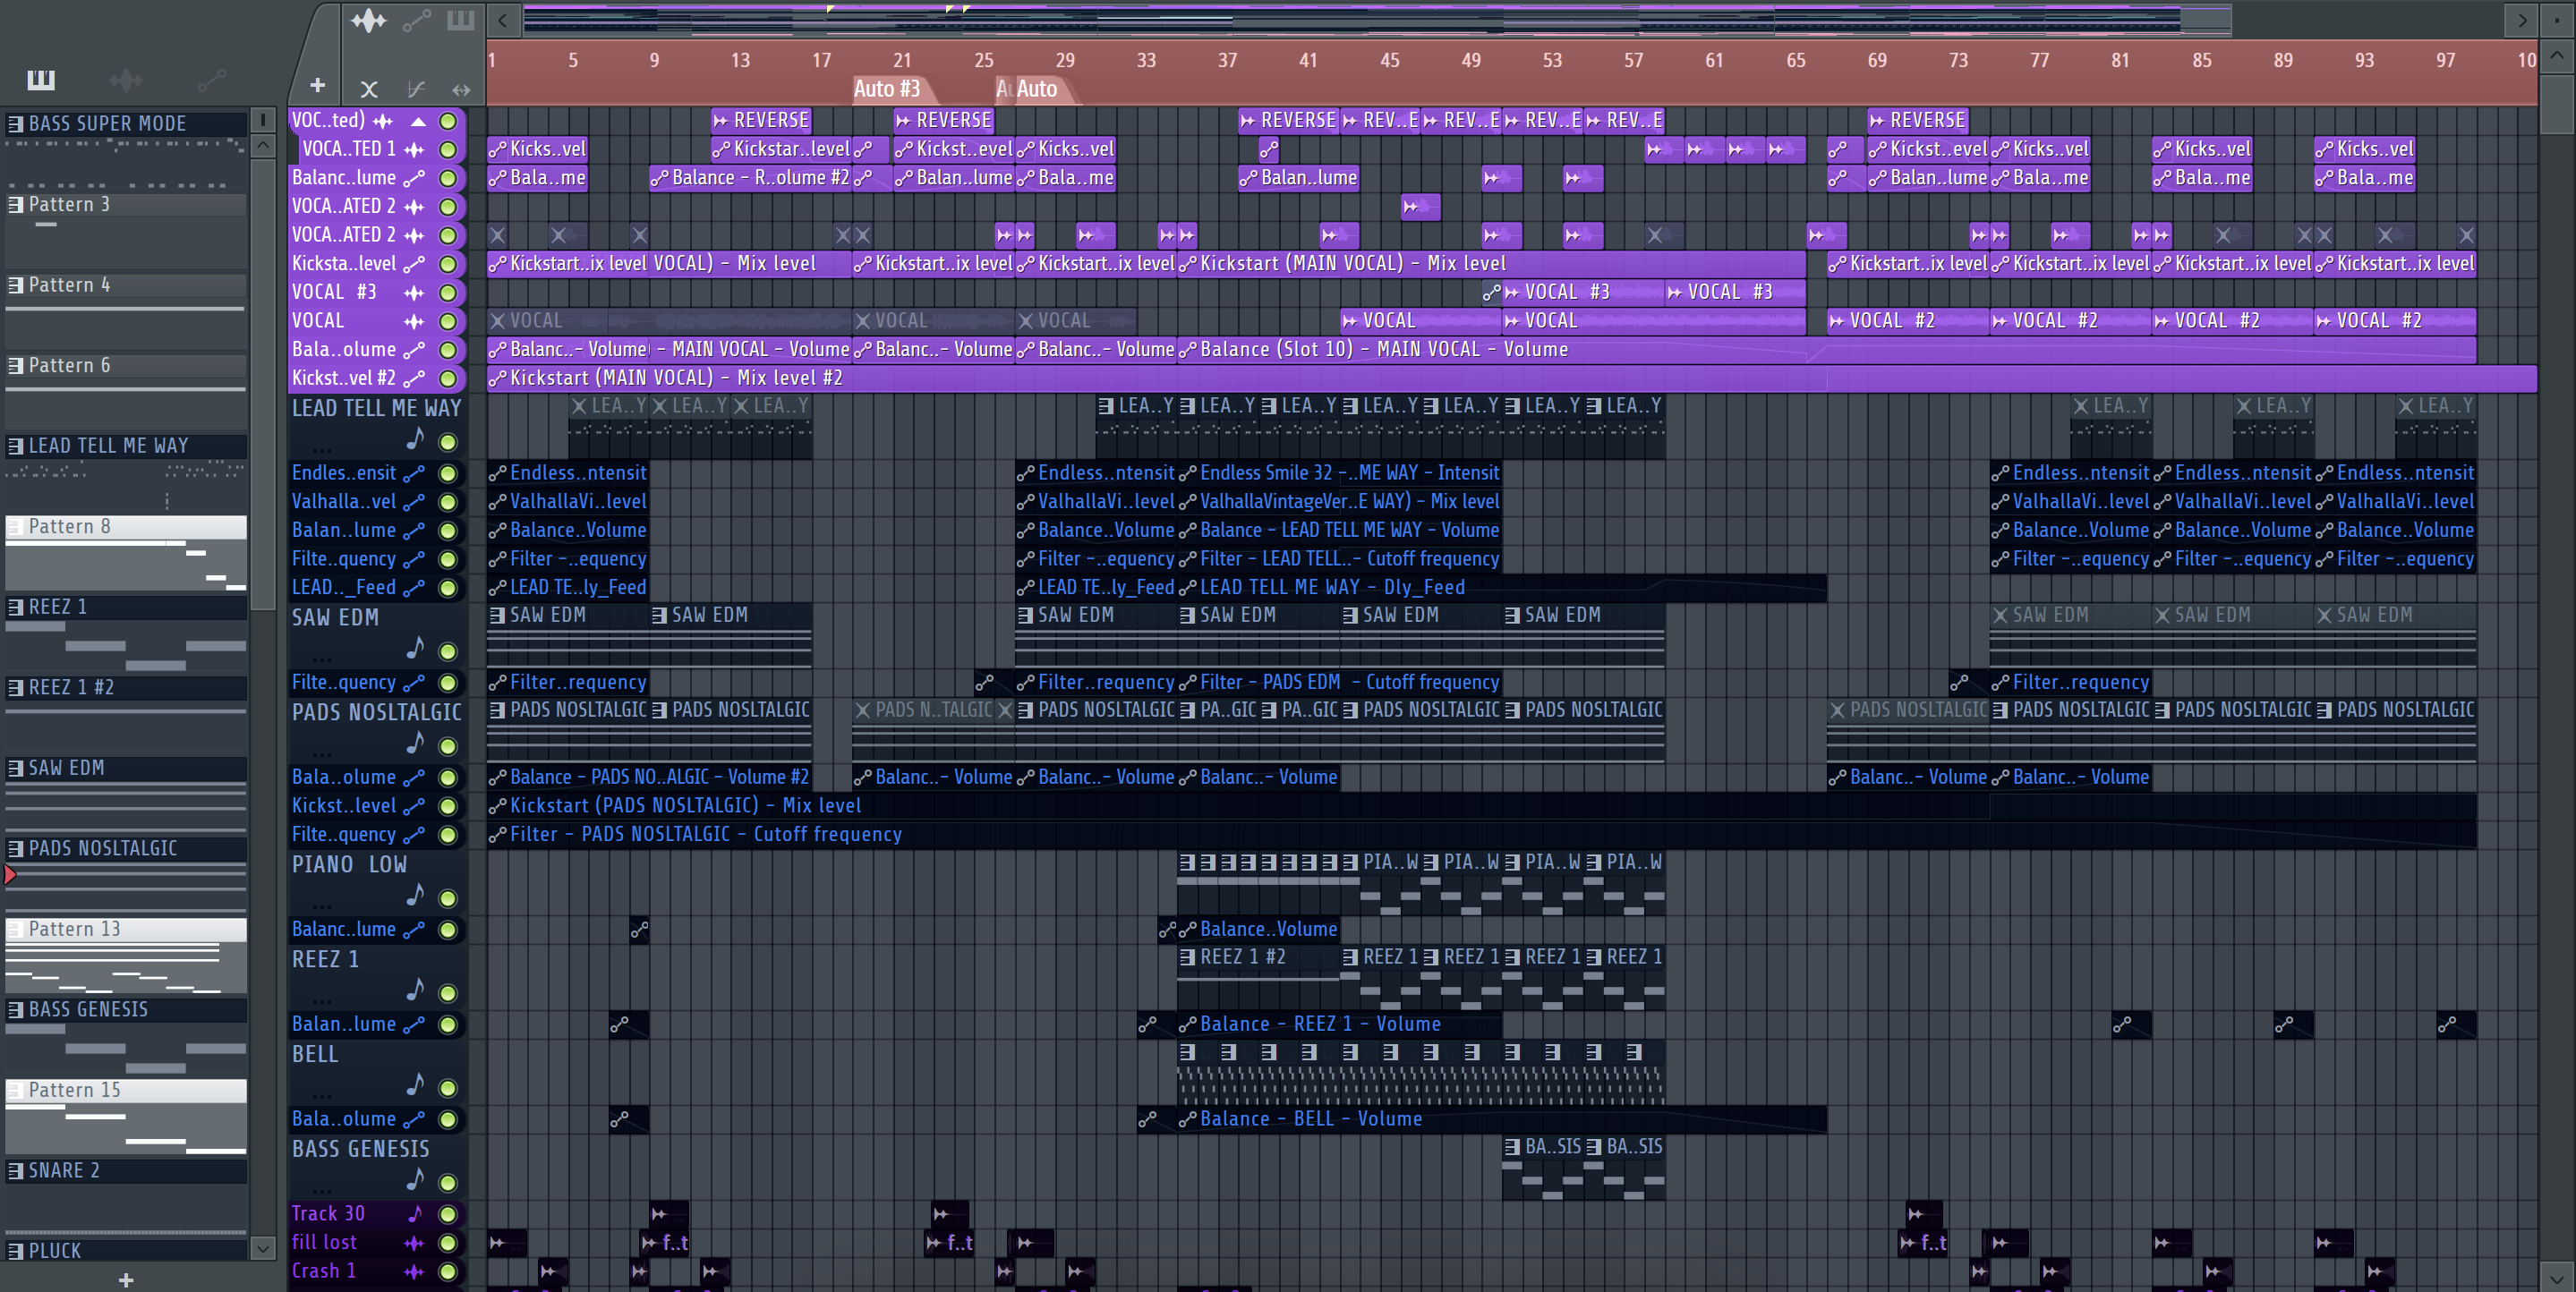The width and height of the screenshot is (2576, 1292).
Task: Click the plus icon to add a track
Action: (317, 86)
